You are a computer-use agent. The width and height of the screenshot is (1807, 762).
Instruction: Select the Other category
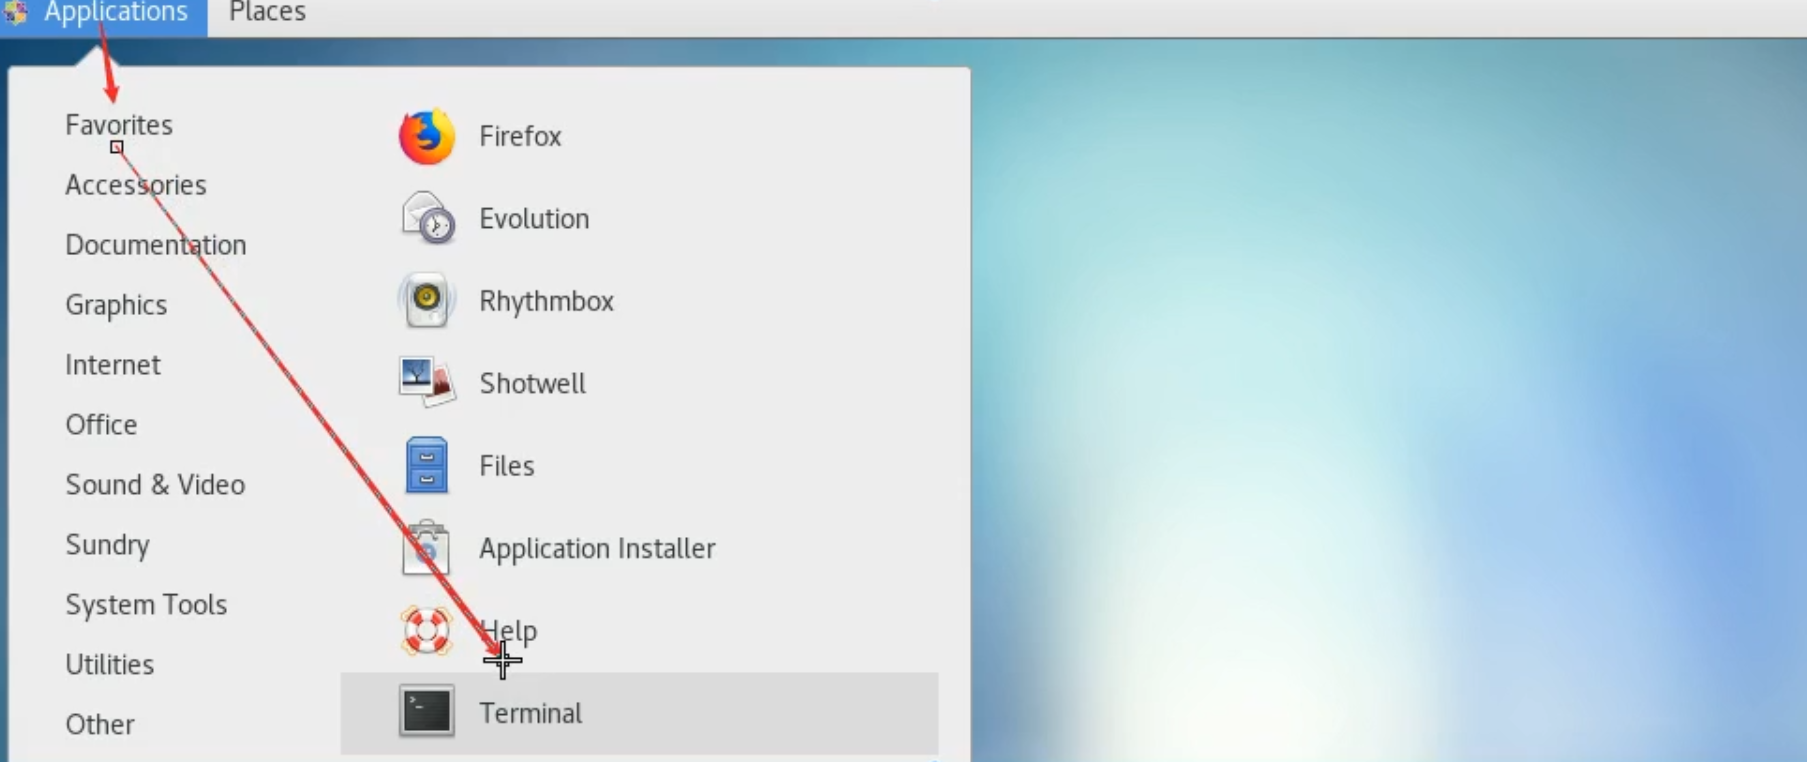point(100,725)
